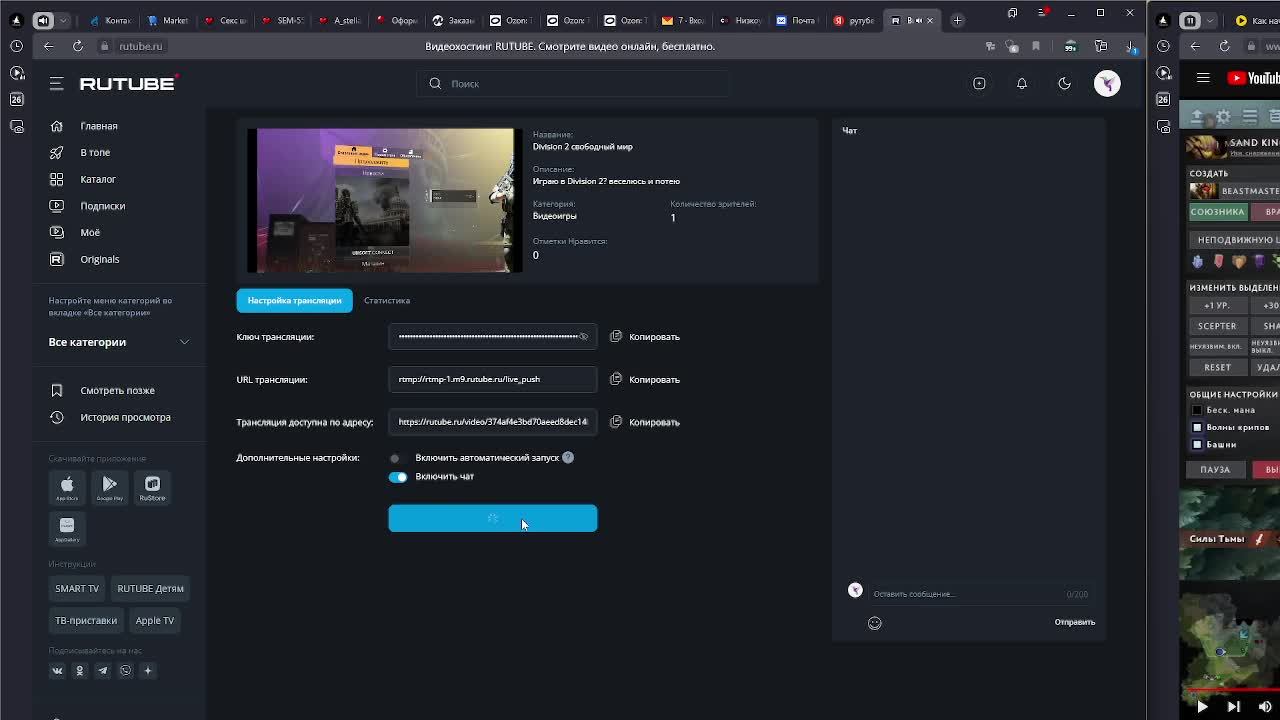1280x720 pixels.
Task: Open the chat emoji picker
Action: pos(875,623)
